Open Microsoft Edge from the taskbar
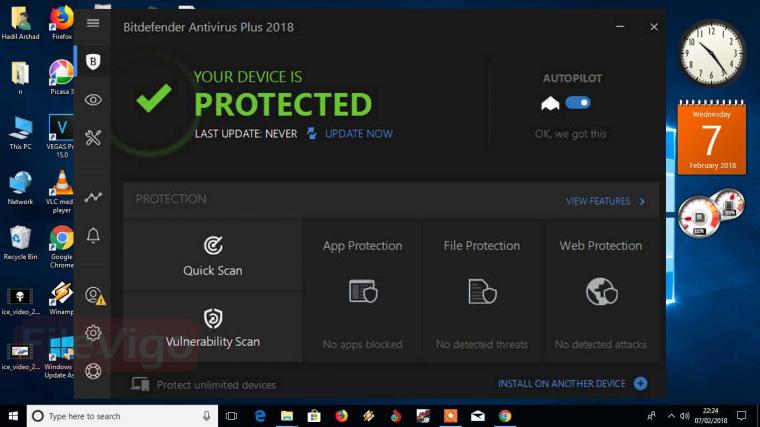 [260, 416]
